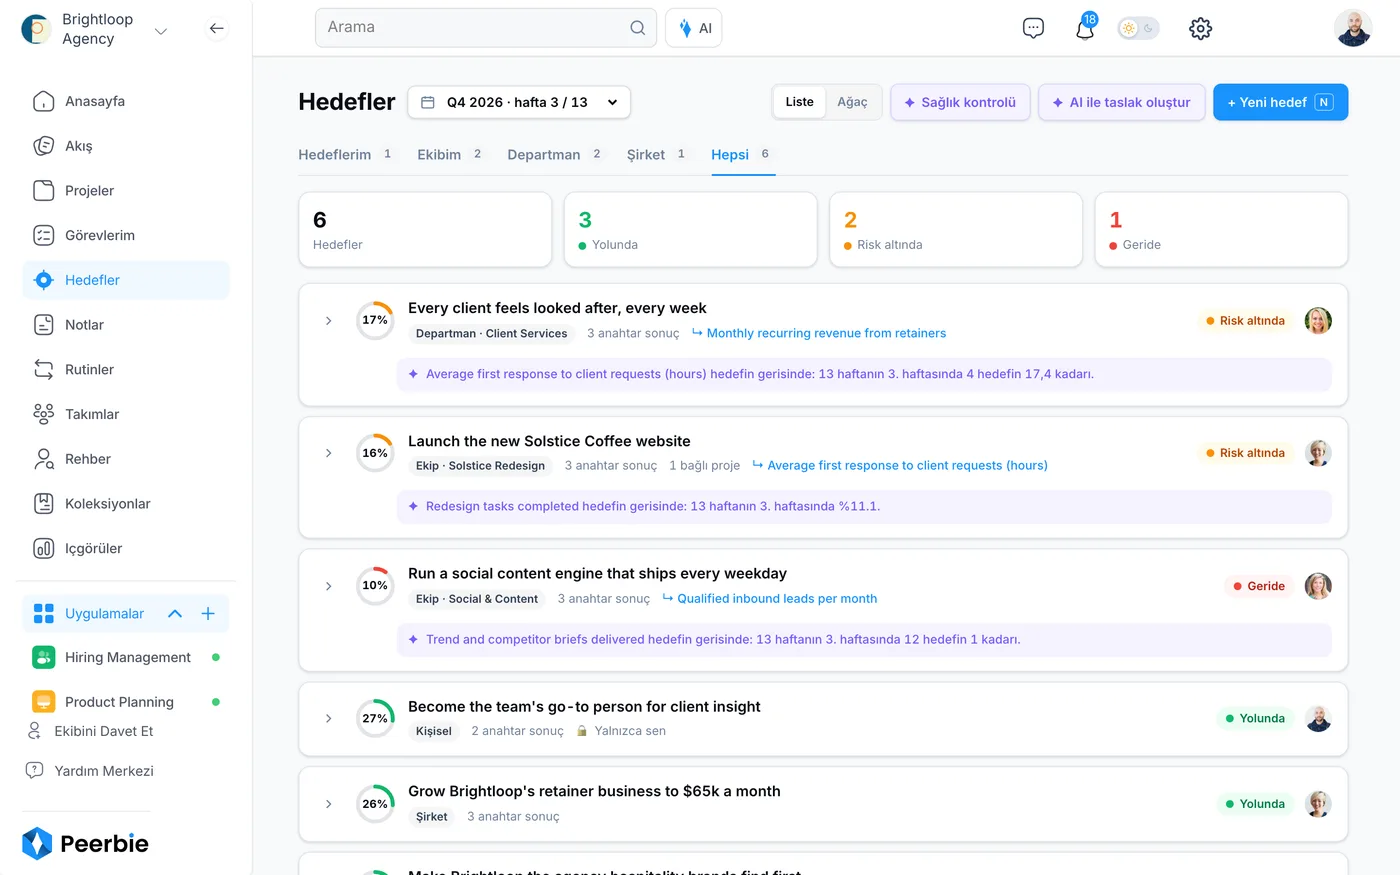
Task: Click 'AI ile taslak oluştur' button
Action: [1121, 102]
